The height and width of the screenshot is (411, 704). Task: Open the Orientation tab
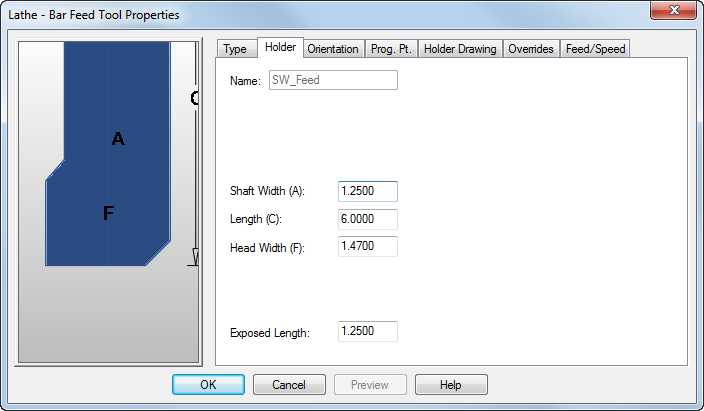(x=333, y=49)
